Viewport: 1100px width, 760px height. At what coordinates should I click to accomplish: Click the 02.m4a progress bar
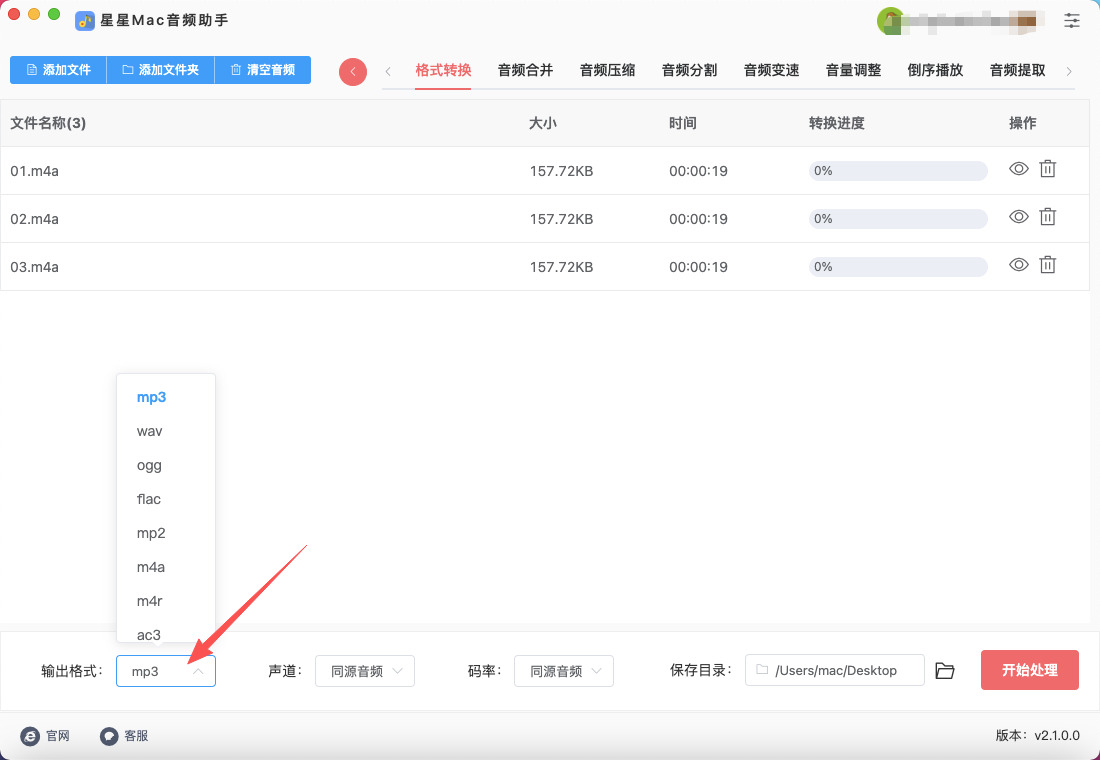coord(898,219)
